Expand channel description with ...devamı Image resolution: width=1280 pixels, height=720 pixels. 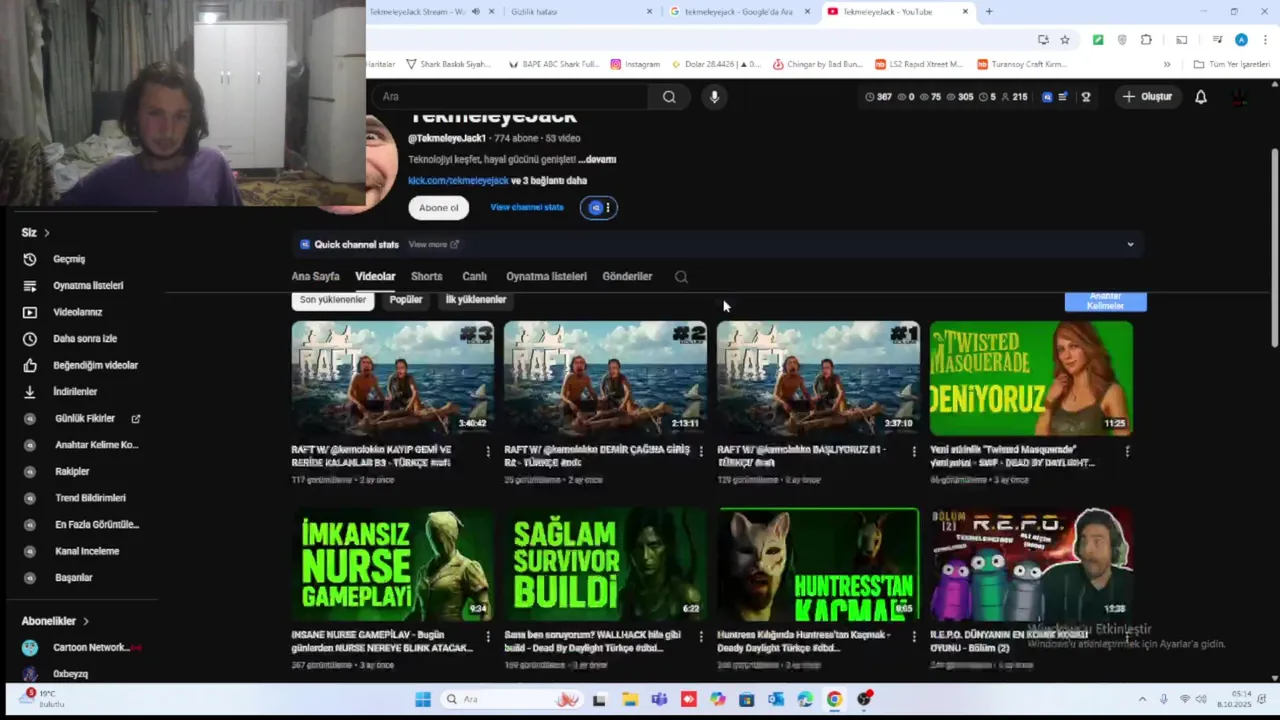(597, 159)
